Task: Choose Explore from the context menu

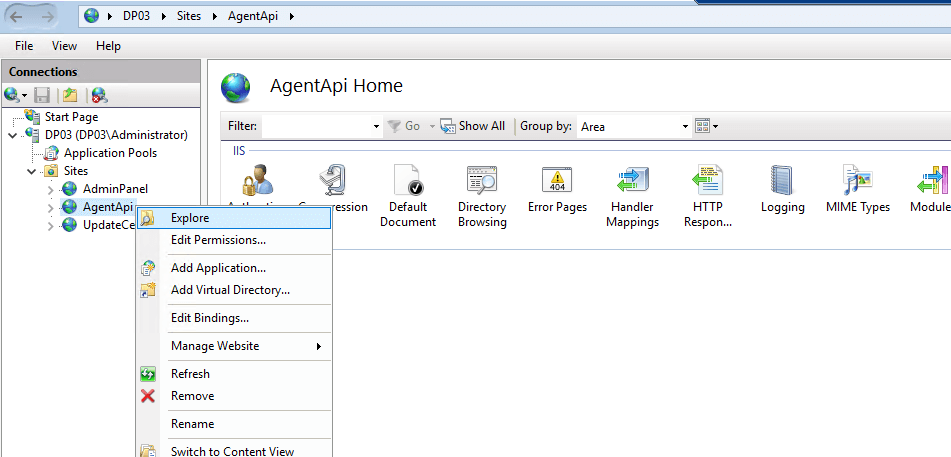Action: point(190,218)
